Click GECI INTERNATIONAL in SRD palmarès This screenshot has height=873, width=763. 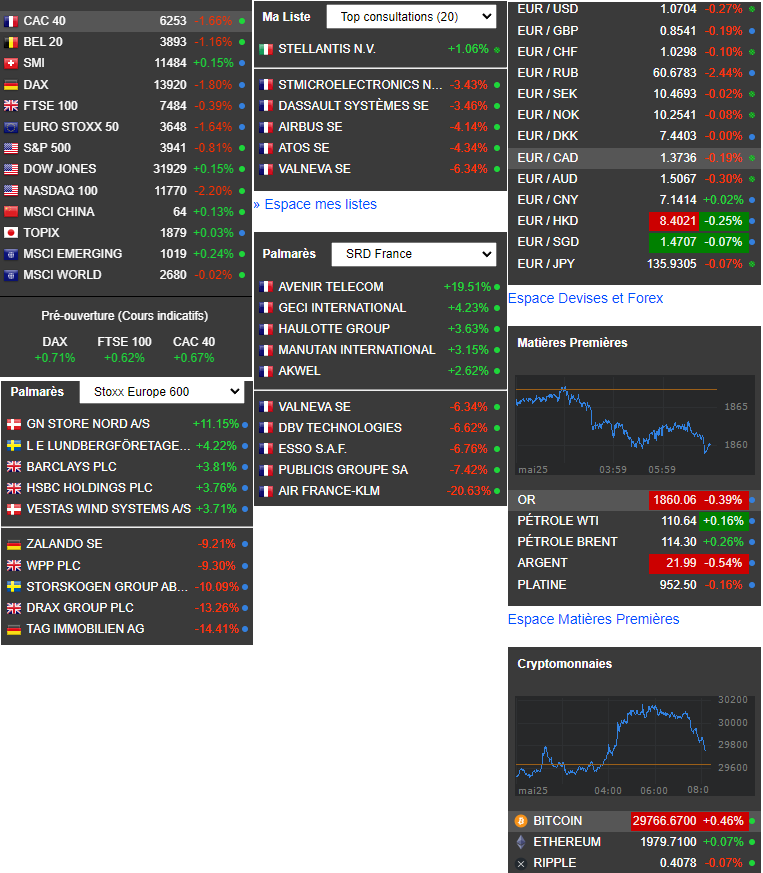click(342, 308)
